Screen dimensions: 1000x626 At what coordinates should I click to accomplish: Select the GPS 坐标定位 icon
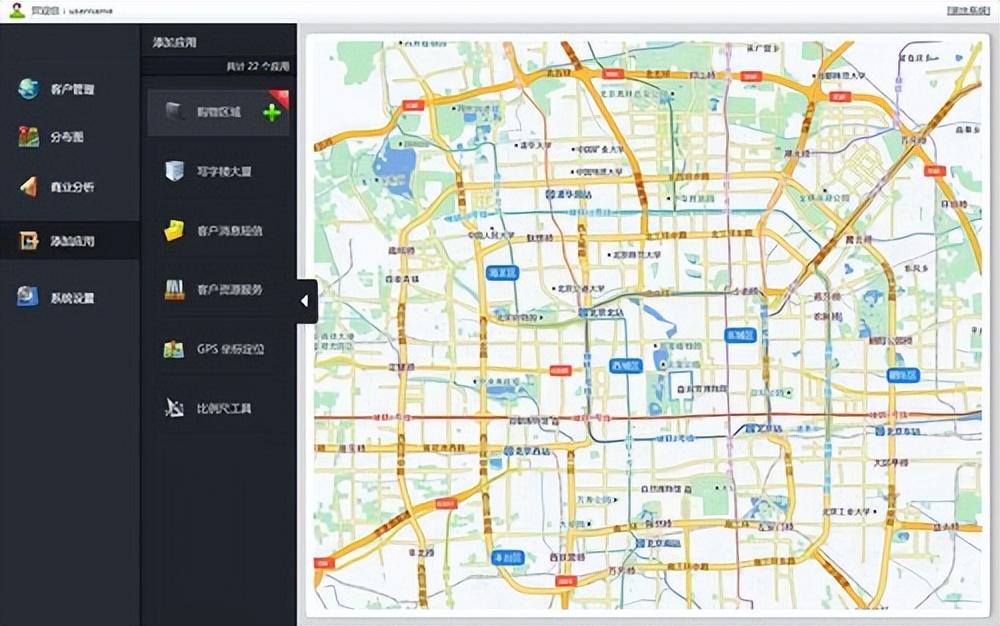(173, 349)
